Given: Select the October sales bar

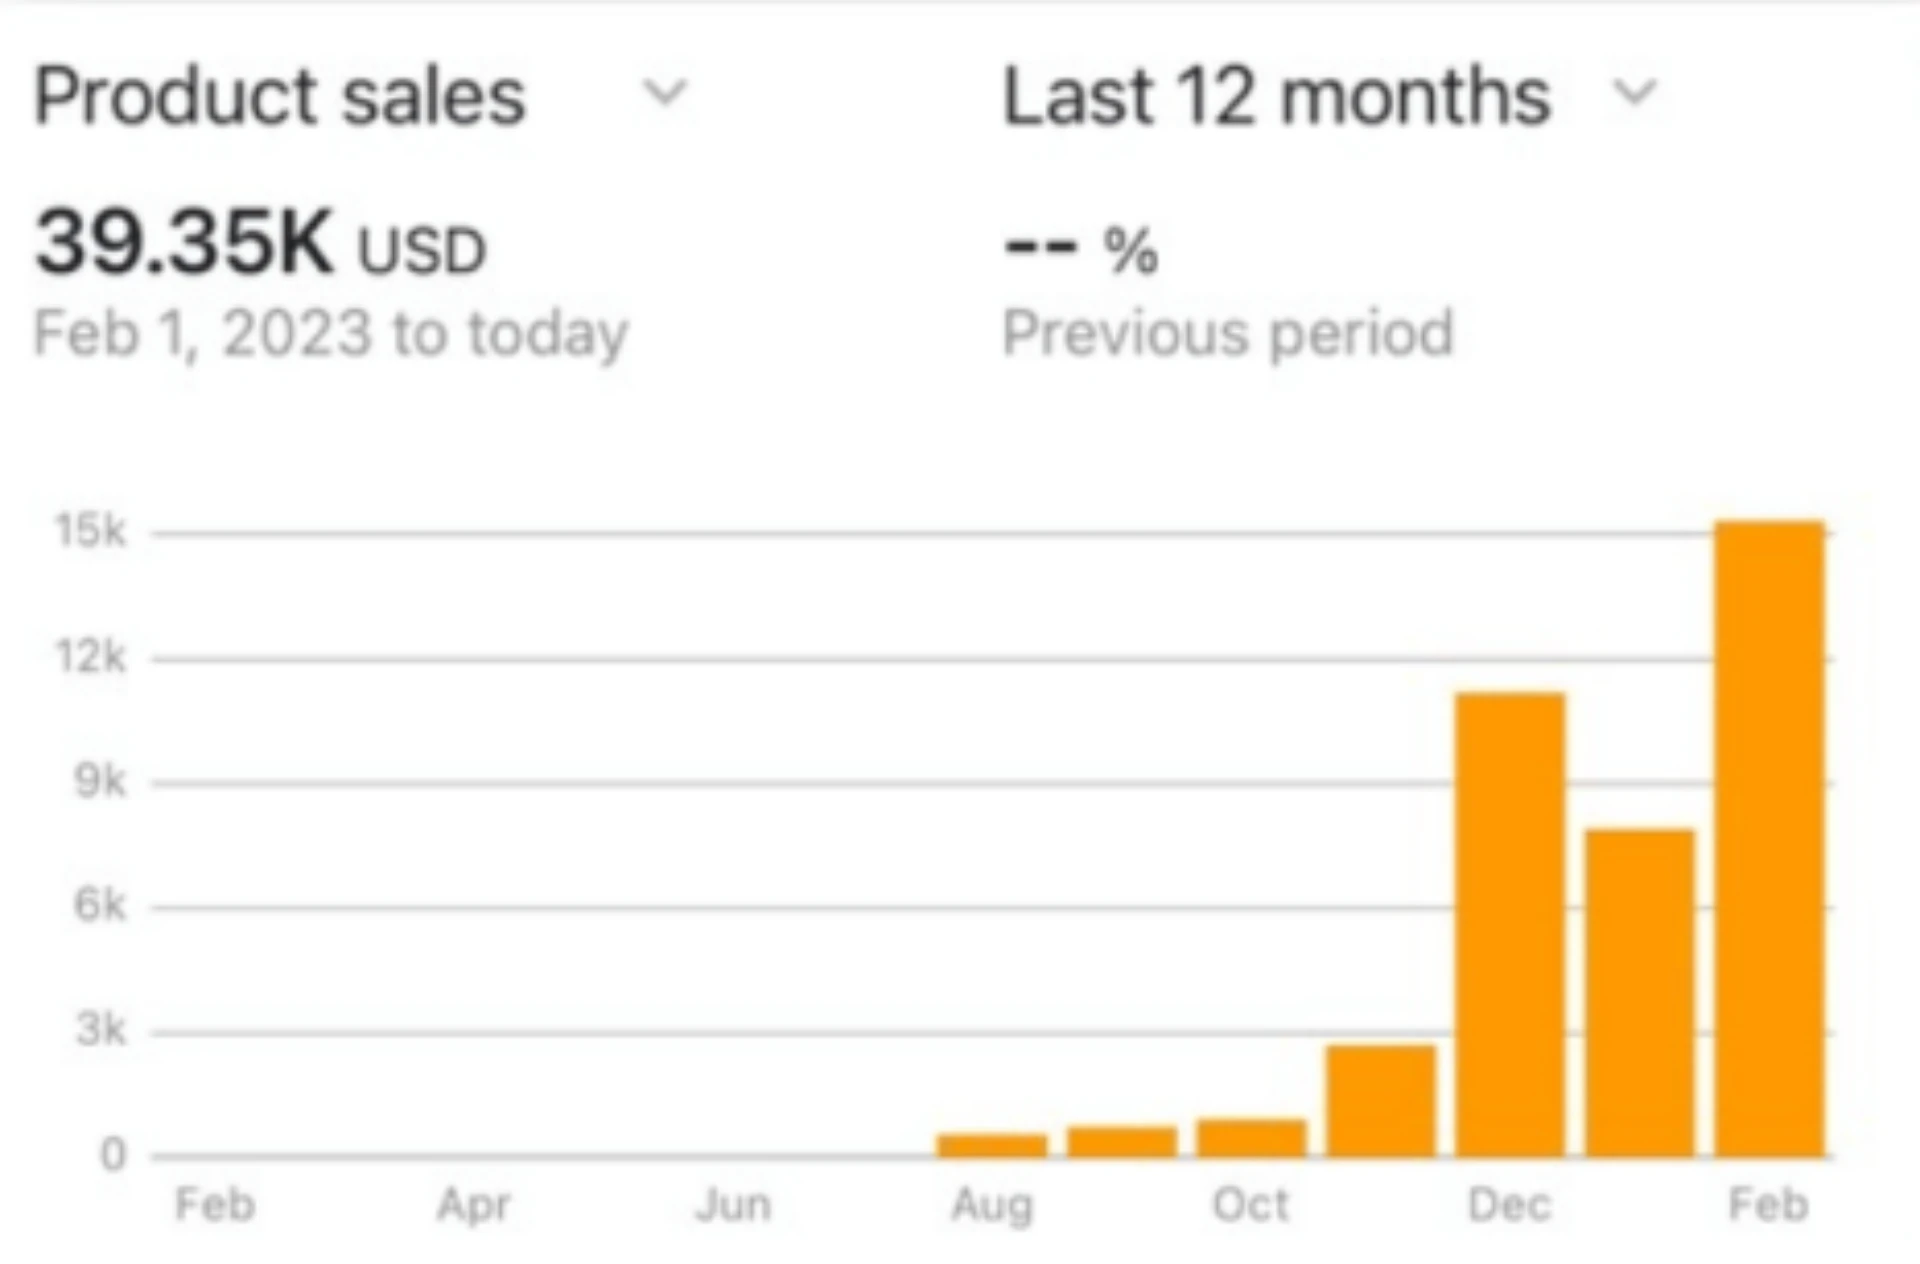Looking at the screenshot, I should pos(1251,1137).
